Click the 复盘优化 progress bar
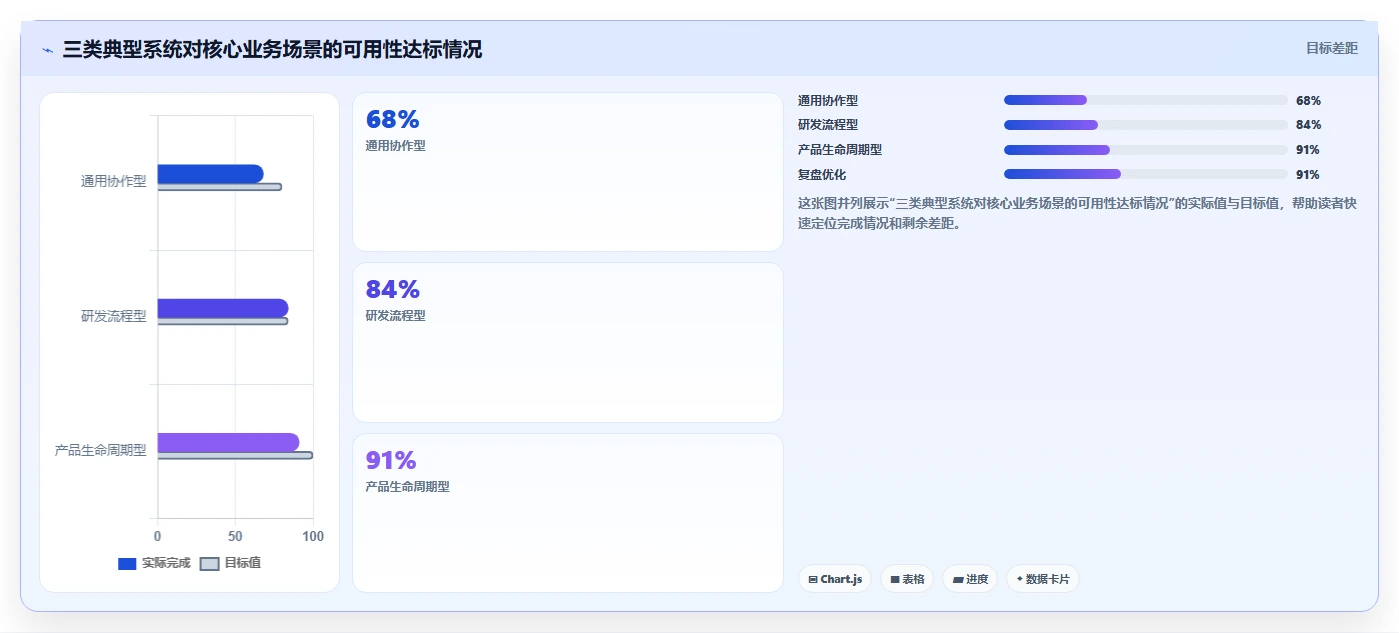Image resolution: width=1399 pixels, height=633 pixels. [1146, 174]
